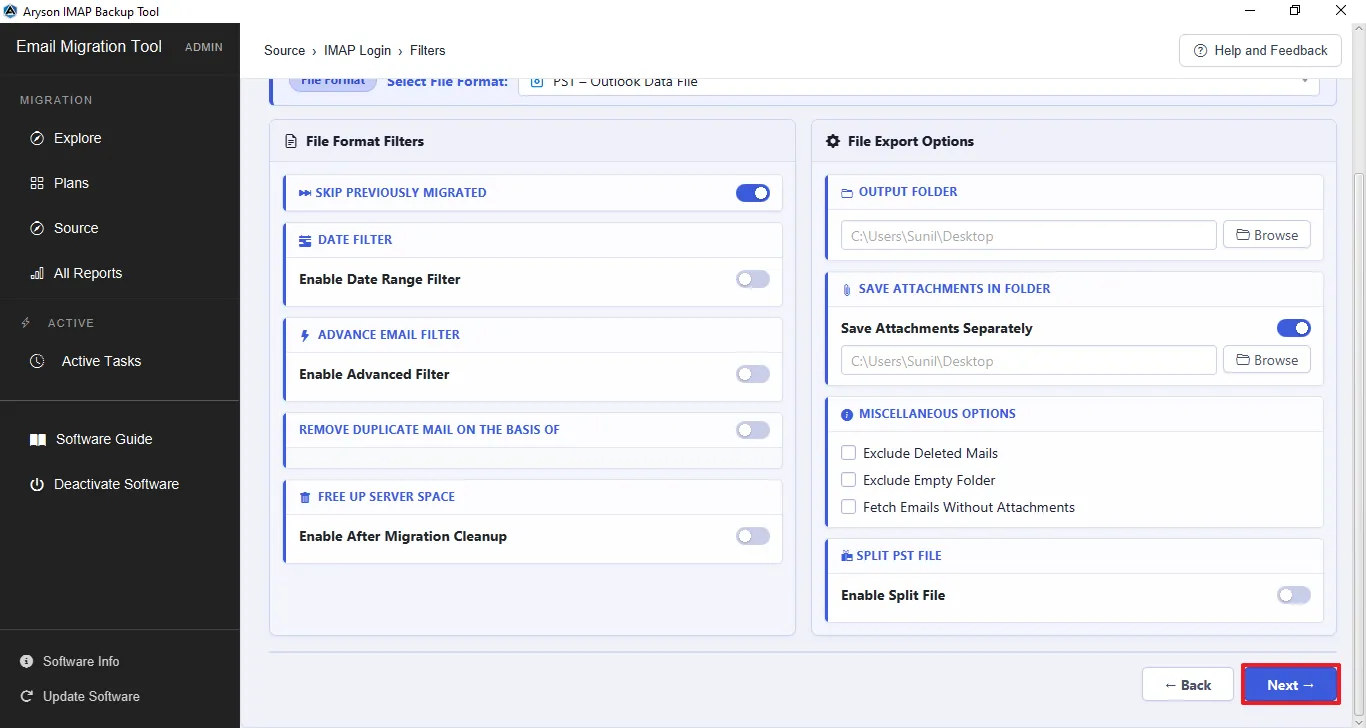Click the Miscellaneous Options info icon
The width and height of the screenshot is (1366, 728).
tap(847, 414)
